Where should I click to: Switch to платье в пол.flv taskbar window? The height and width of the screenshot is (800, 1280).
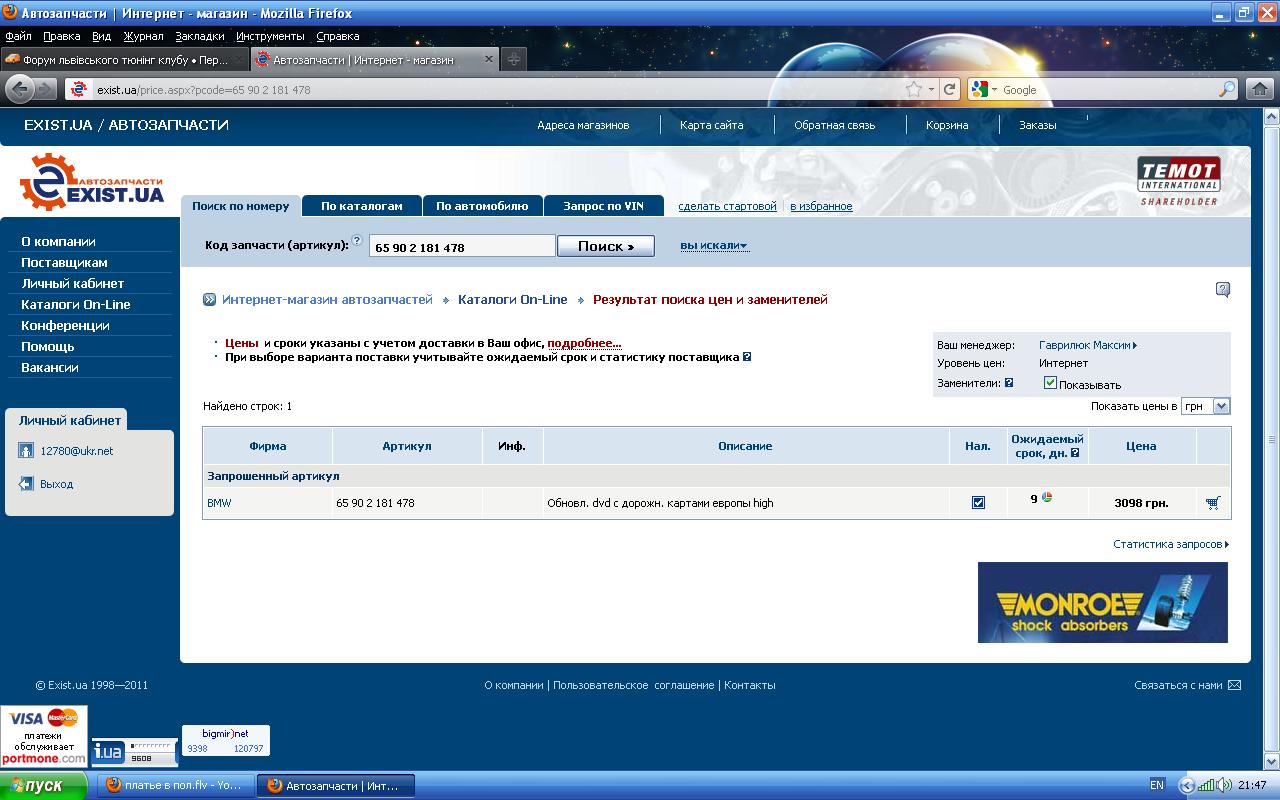point(175,785)
